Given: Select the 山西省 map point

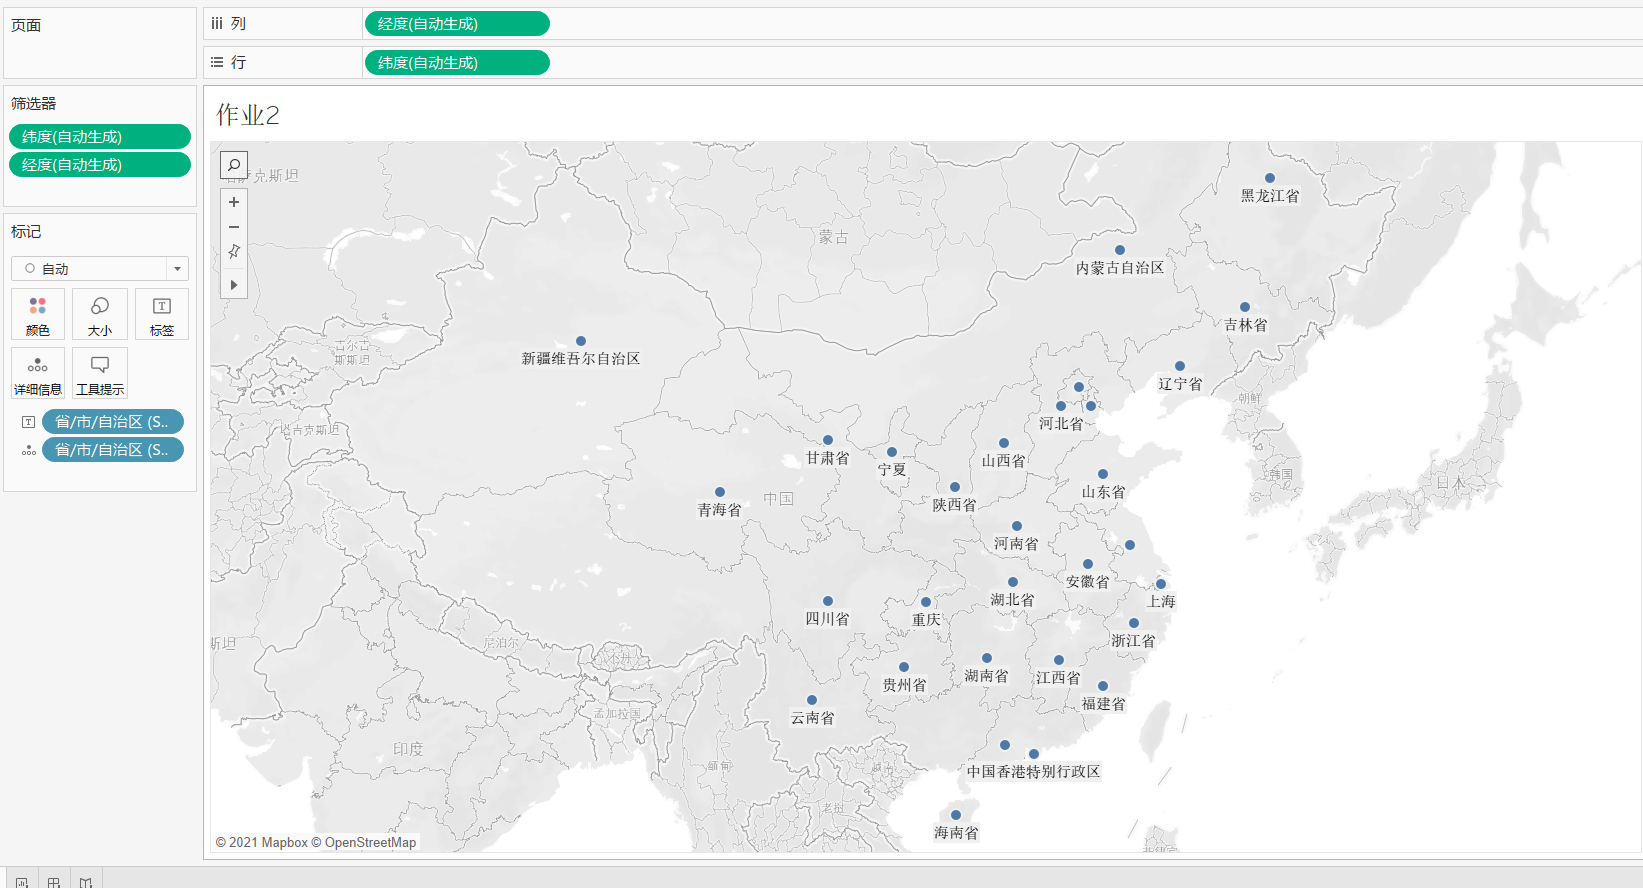Looking at the screenshot, I should 1004,443.
